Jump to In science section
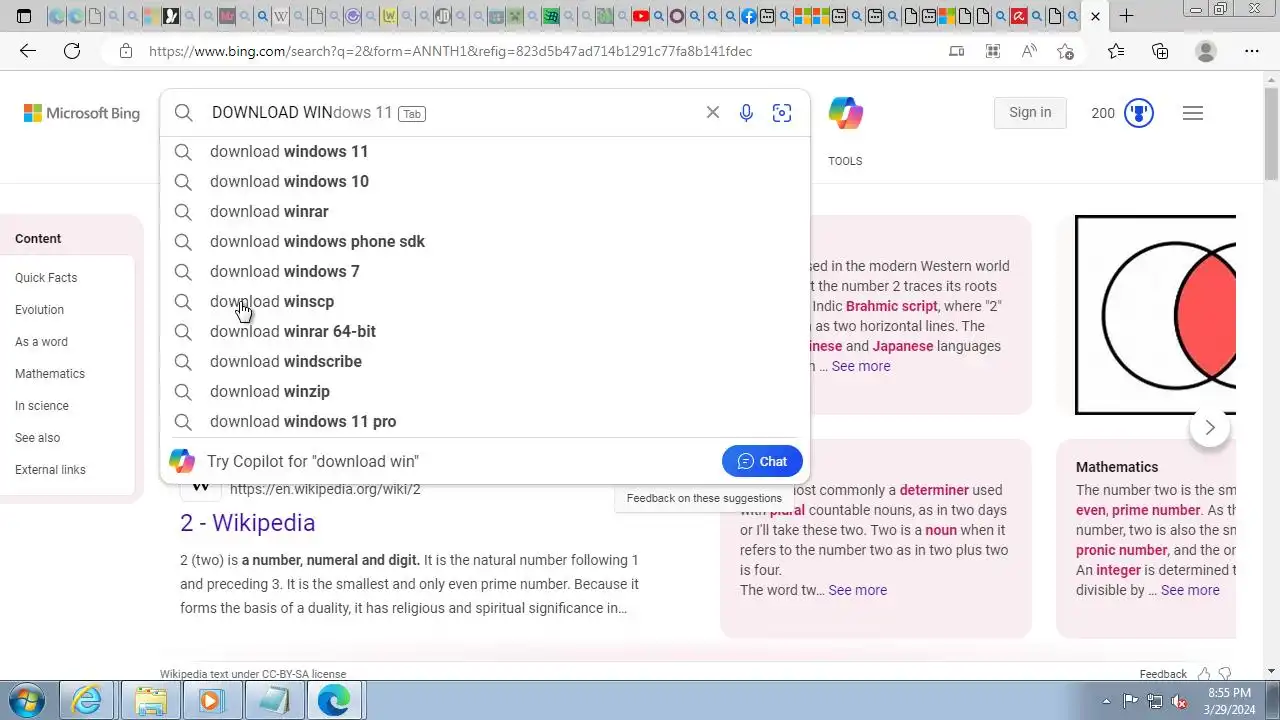 (42, 406)
